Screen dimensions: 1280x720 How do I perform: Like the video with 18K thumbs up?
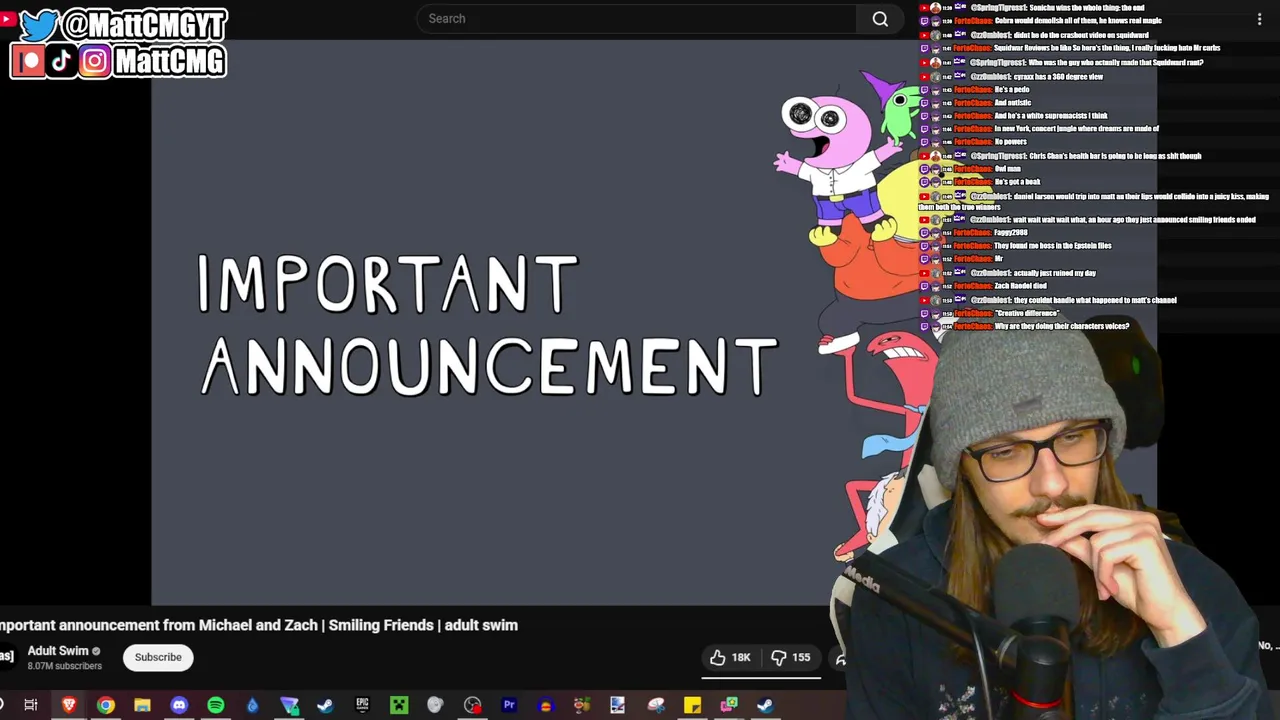730,657
